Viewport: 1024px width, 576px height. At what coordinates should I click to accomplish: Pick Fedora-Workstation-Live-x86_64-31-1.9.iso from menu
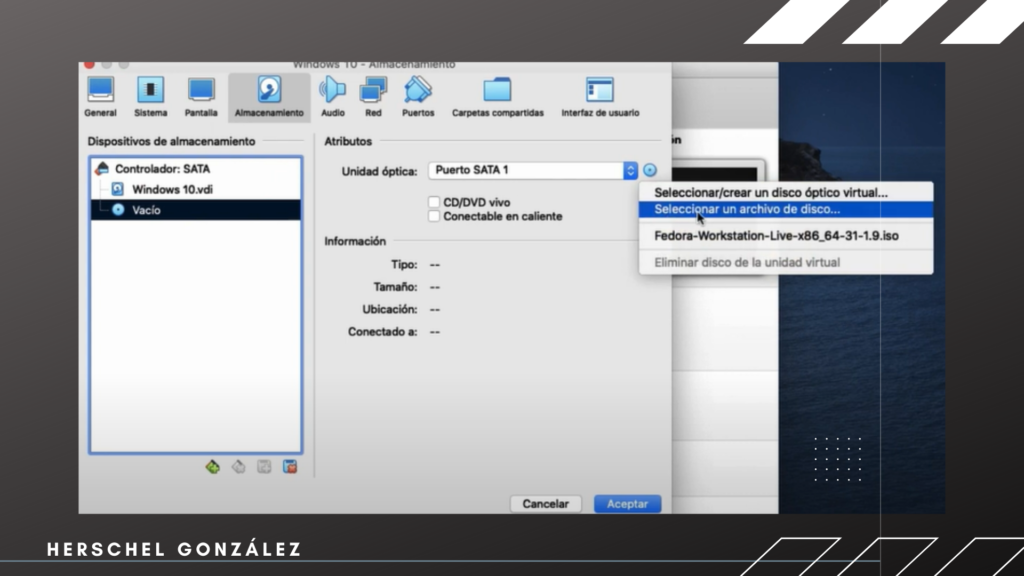click(786, 236)
